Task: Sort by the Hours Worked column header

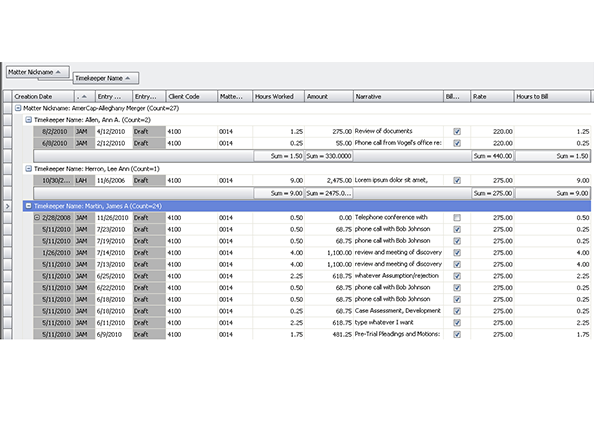Action: click(278, 97)
